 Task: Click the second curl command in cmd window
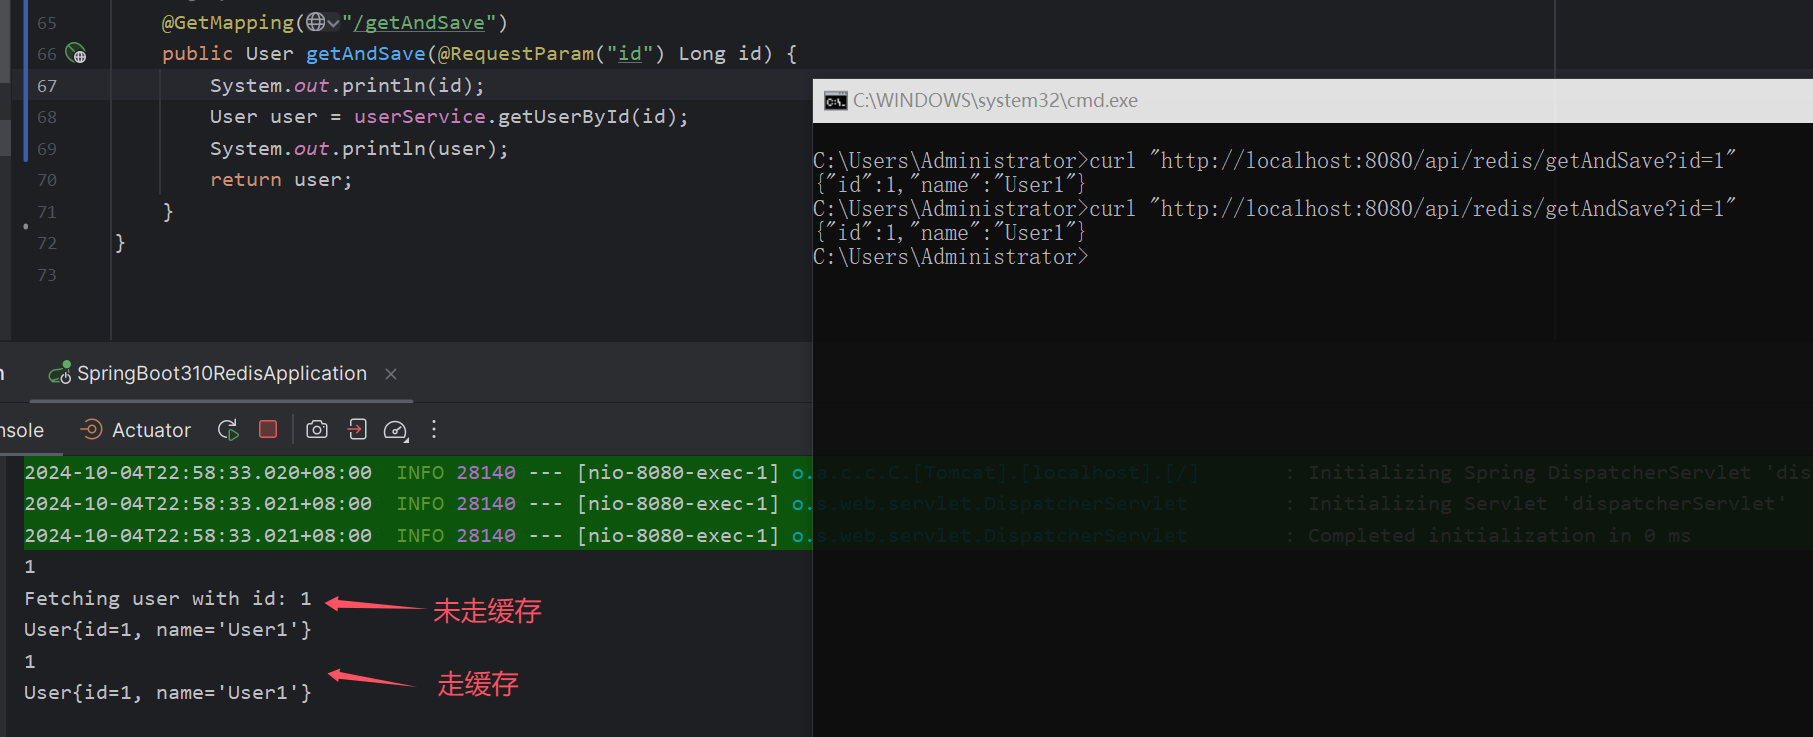click(x=1413, y=208)
